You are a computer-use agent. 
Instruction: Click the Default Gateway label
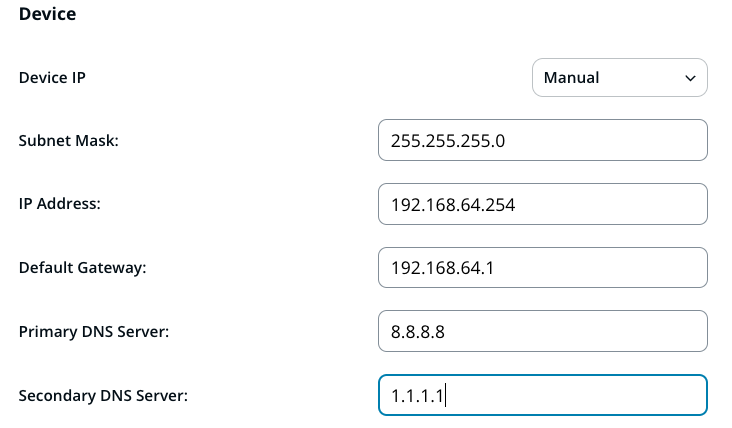82,268
